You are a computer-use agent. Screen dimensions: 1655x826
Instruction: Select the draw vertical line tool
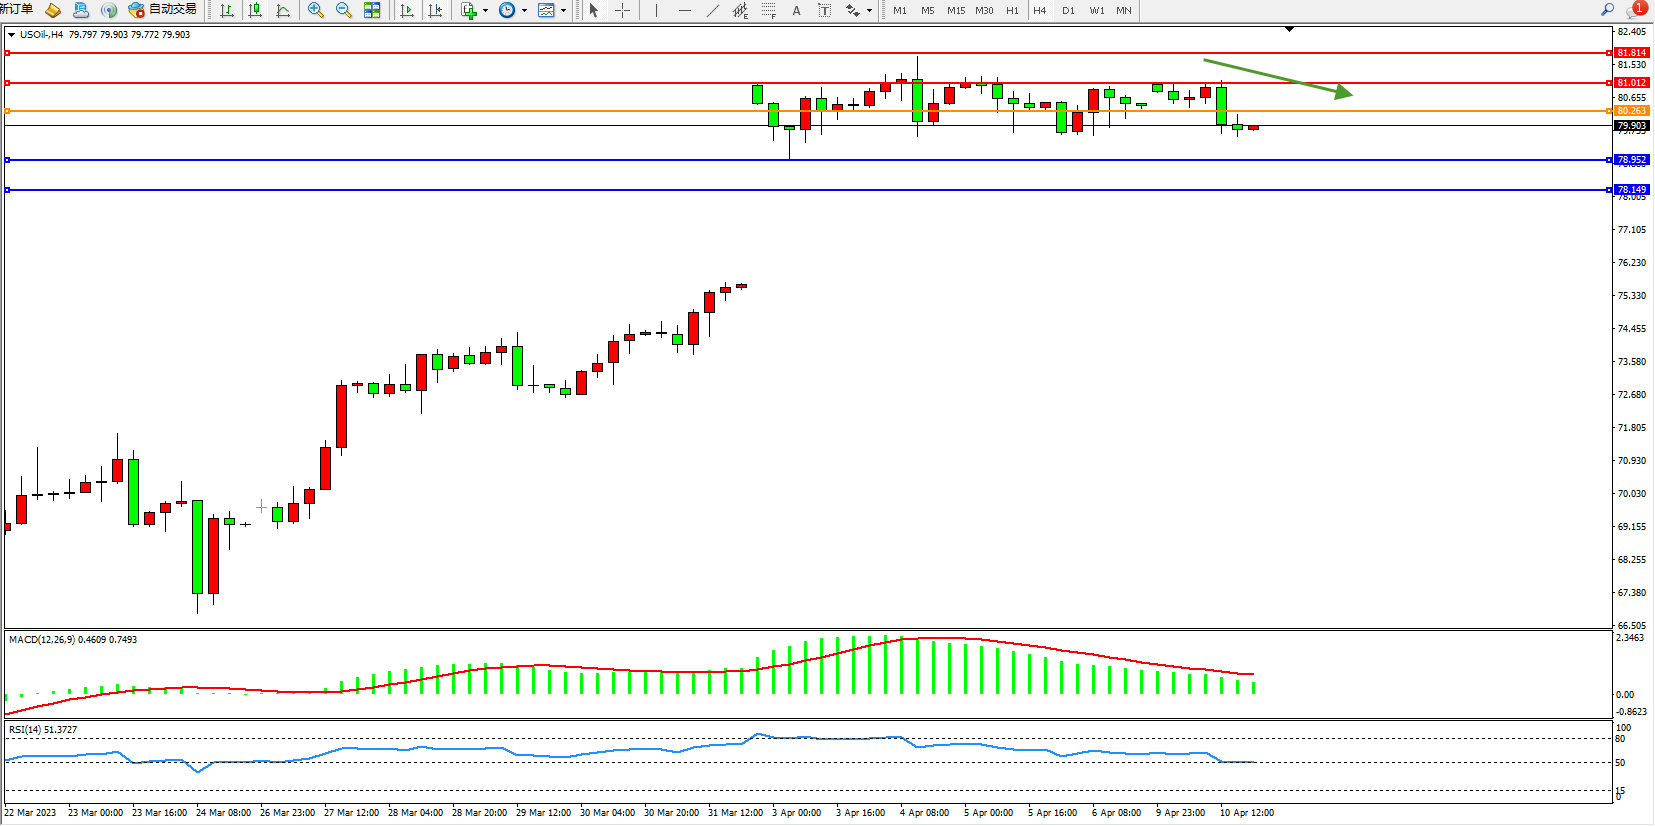(x=656, y=10)
